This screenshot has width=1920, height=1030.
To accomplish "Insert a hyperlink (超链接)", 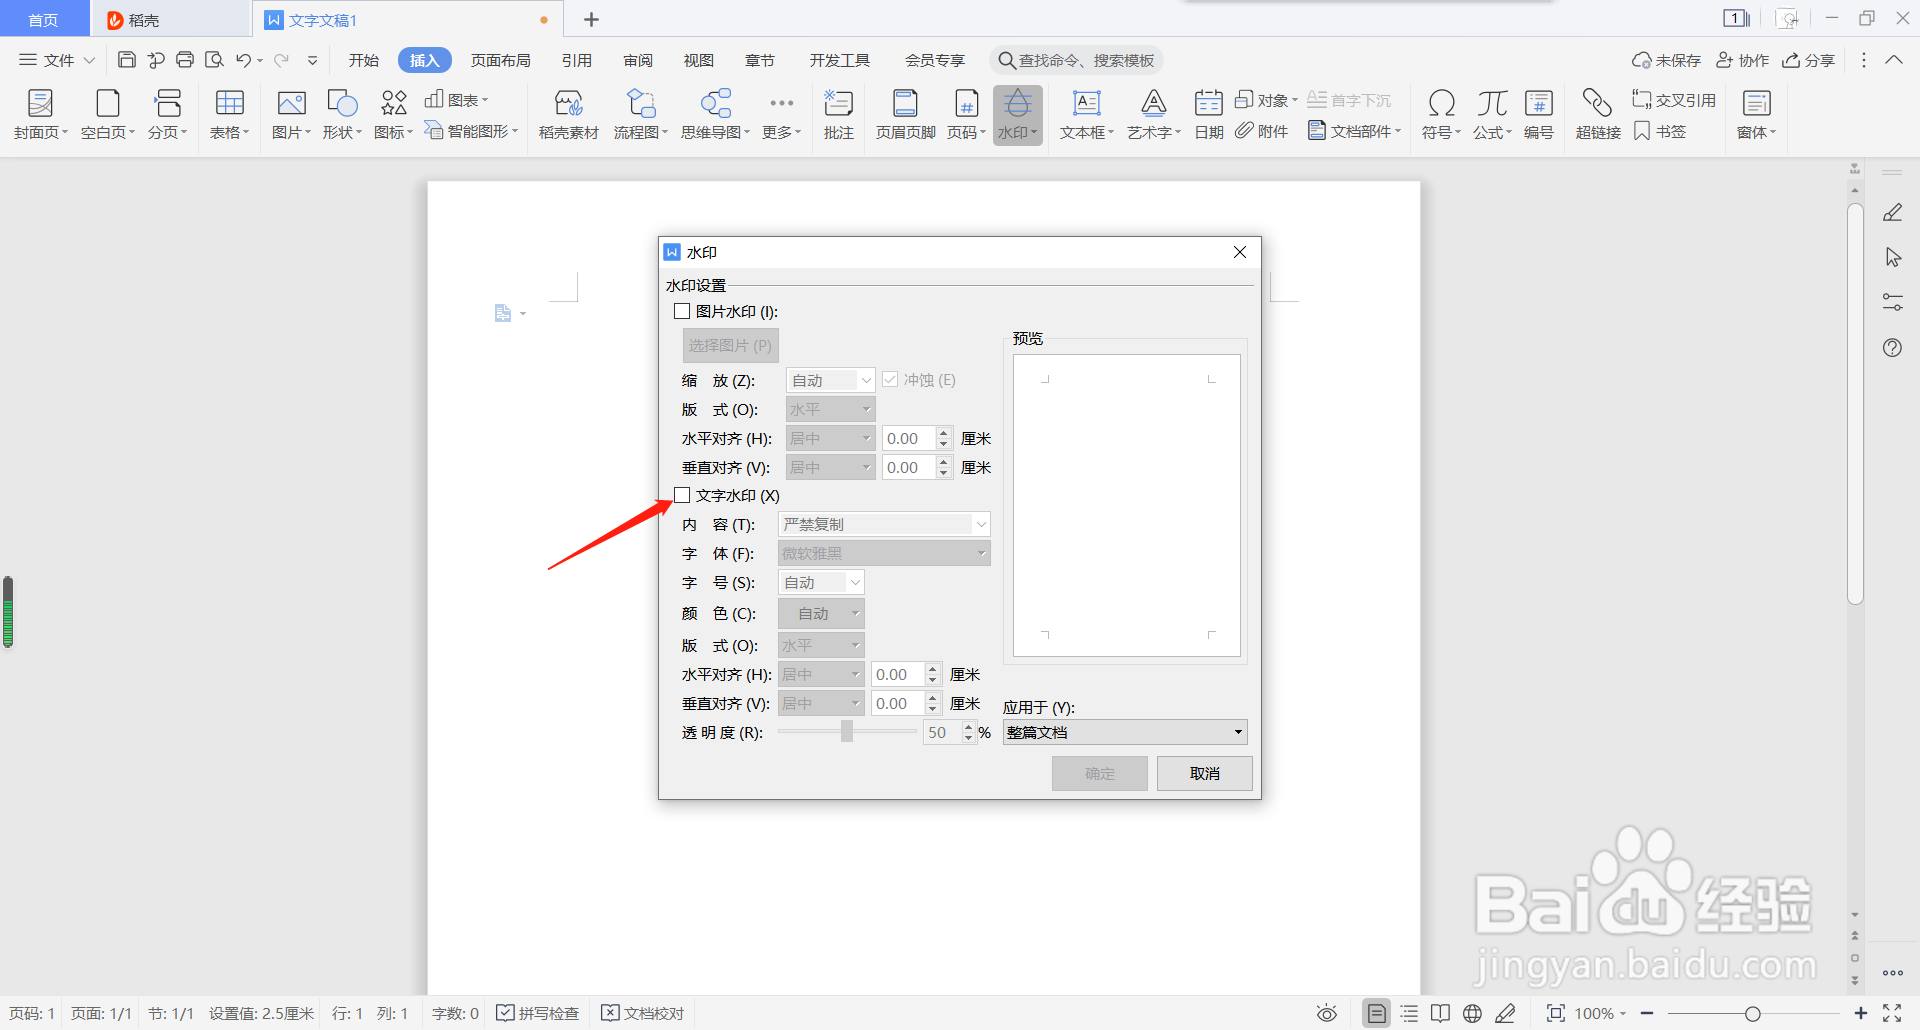I will 1598,115.
